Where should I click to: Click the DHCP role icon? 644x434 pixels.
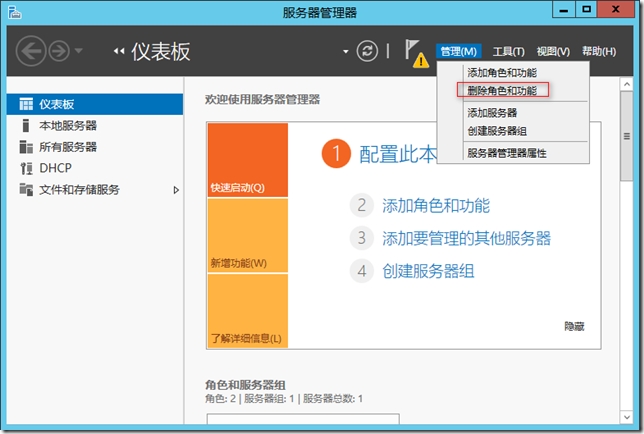tap(26, 168)
